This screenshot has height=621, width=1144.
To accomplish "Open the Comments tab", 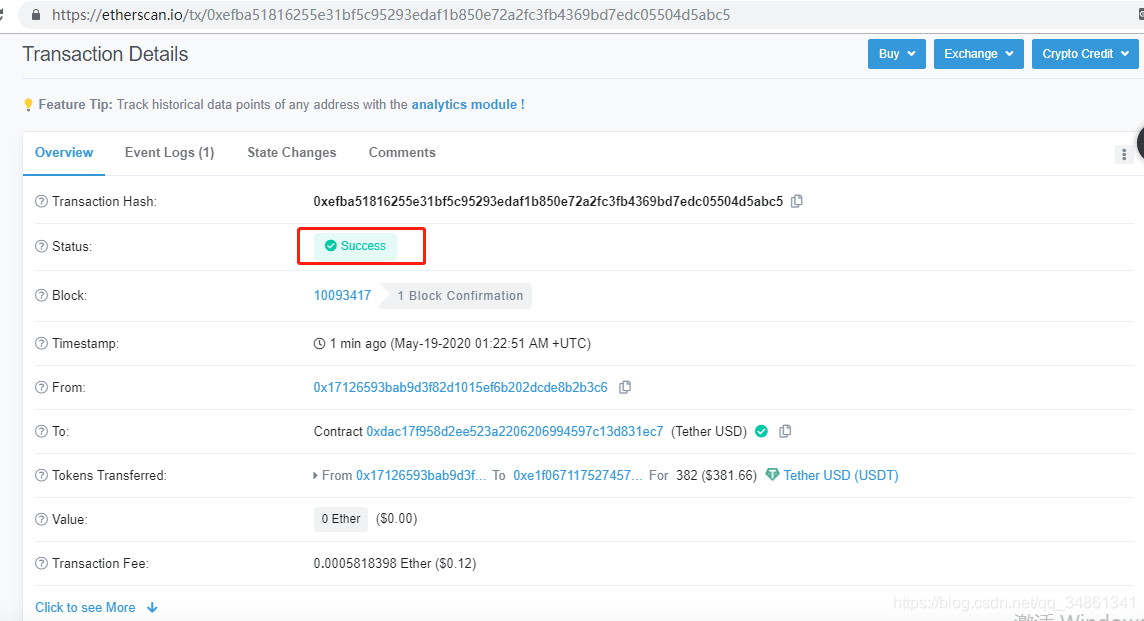I will coord(402,153).
